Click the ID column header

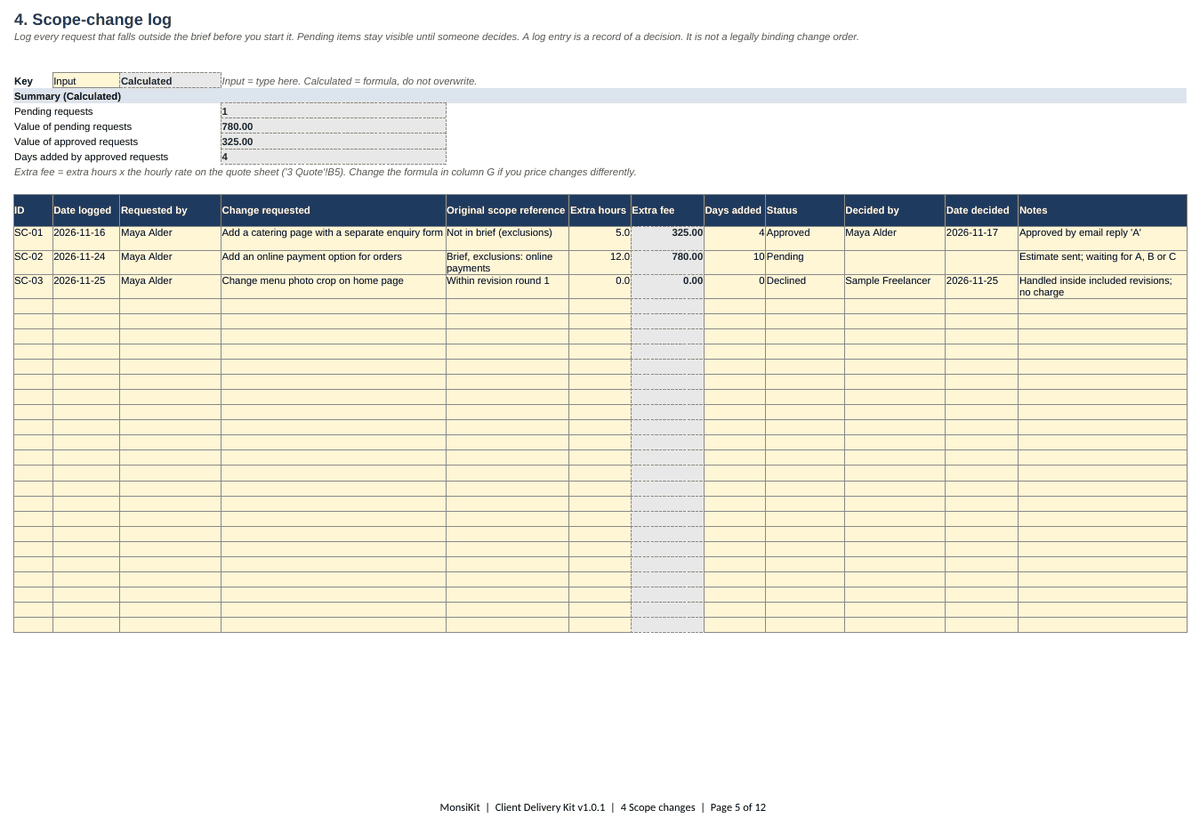click(33, 210)
